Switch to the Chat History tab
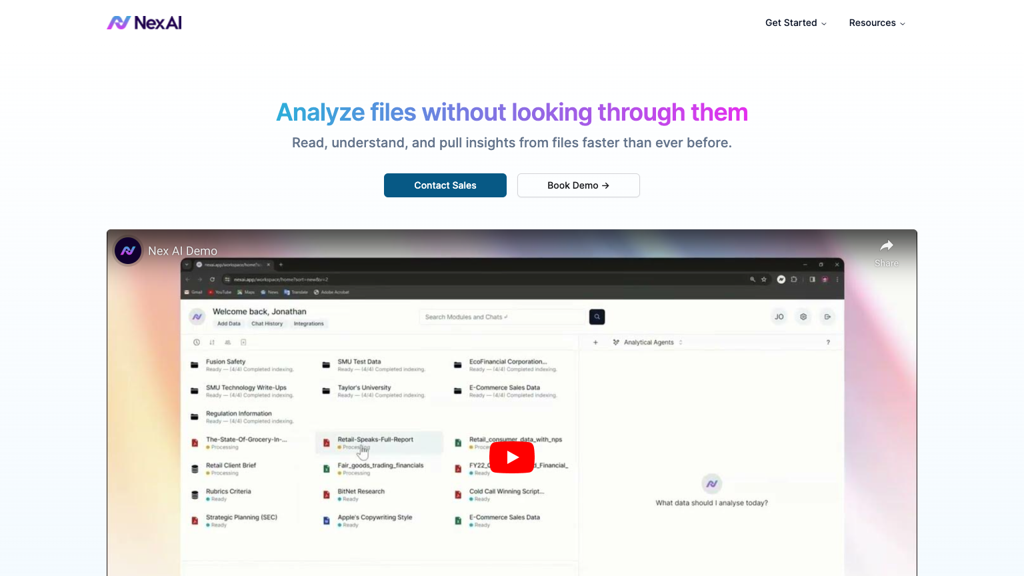This screenshot has width=1024, height=576. 267,324
